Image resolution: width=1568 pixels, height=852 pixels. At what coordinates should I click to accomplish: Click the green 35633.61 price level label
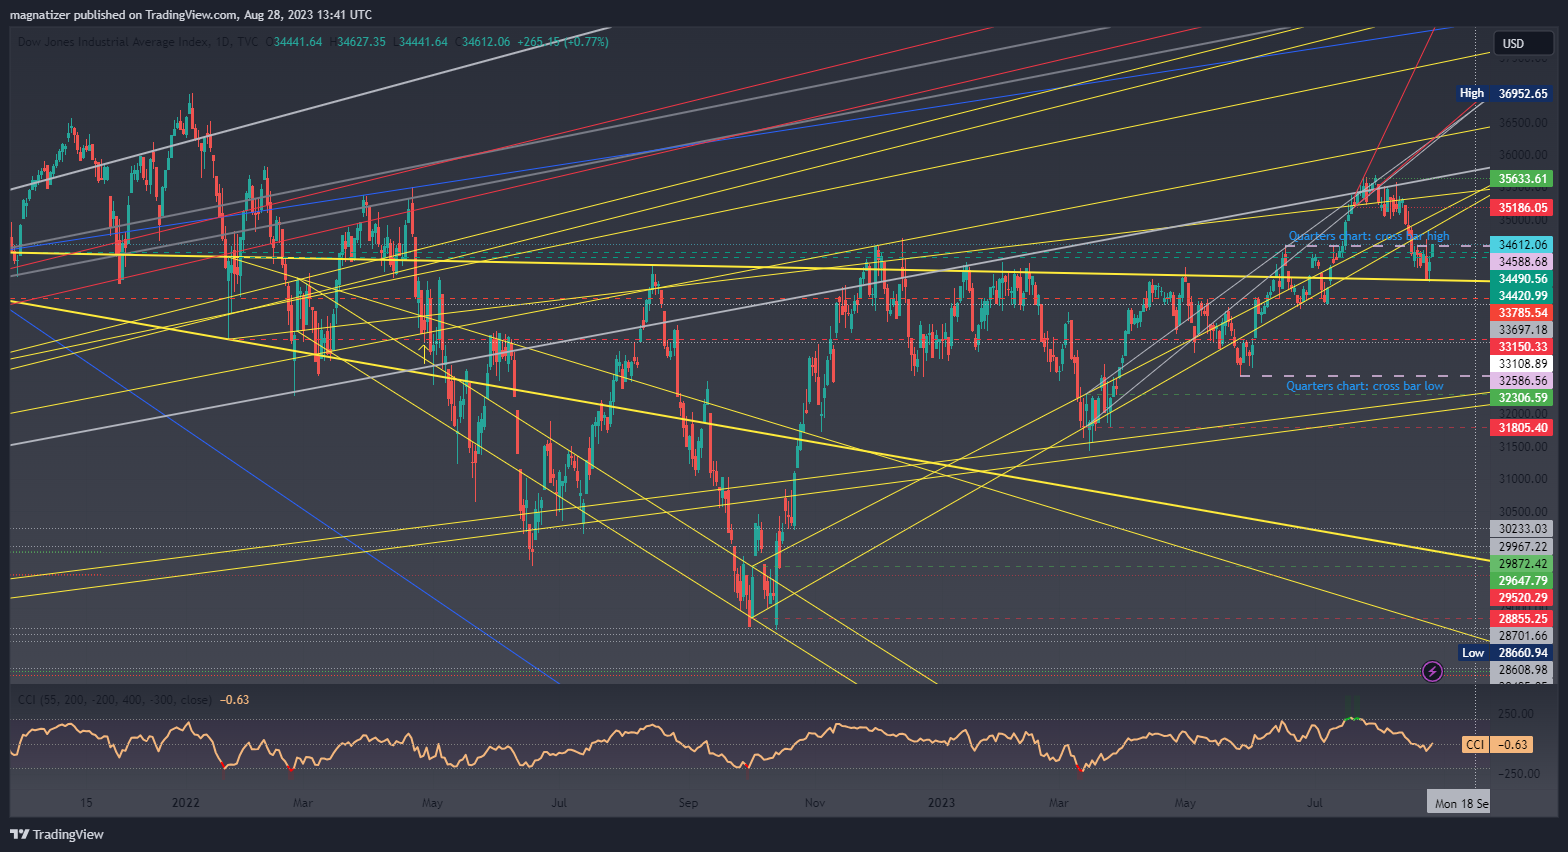1522,179
